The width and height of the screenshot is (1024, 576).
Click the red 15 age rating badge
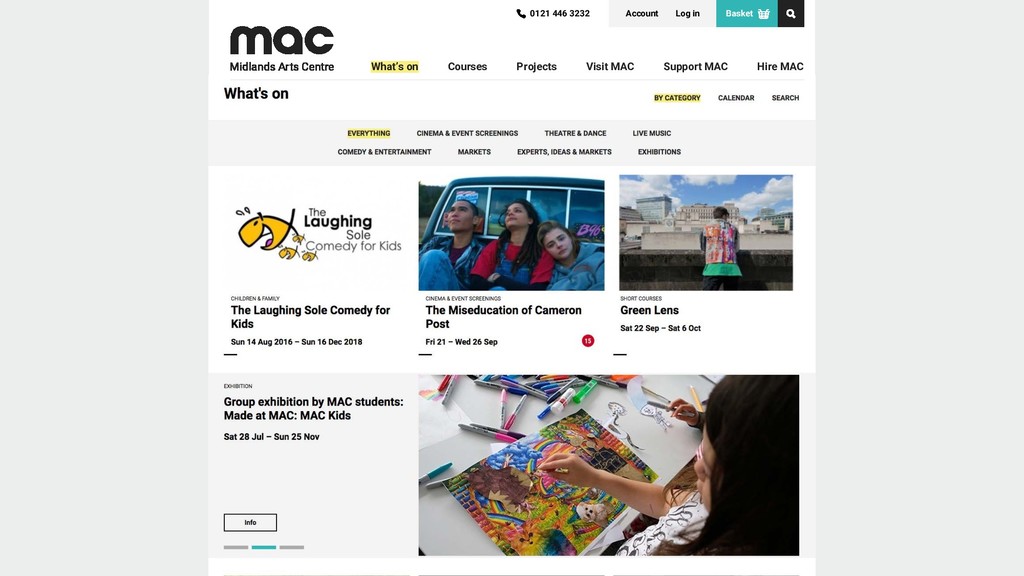(588, 341)
